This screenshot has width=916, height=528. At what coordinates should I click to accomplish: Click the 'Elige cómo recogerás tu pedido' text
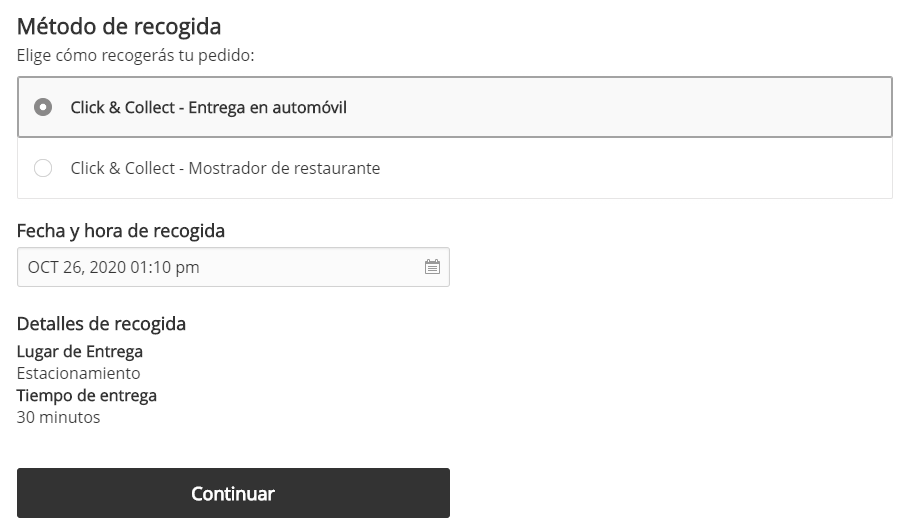136,54
